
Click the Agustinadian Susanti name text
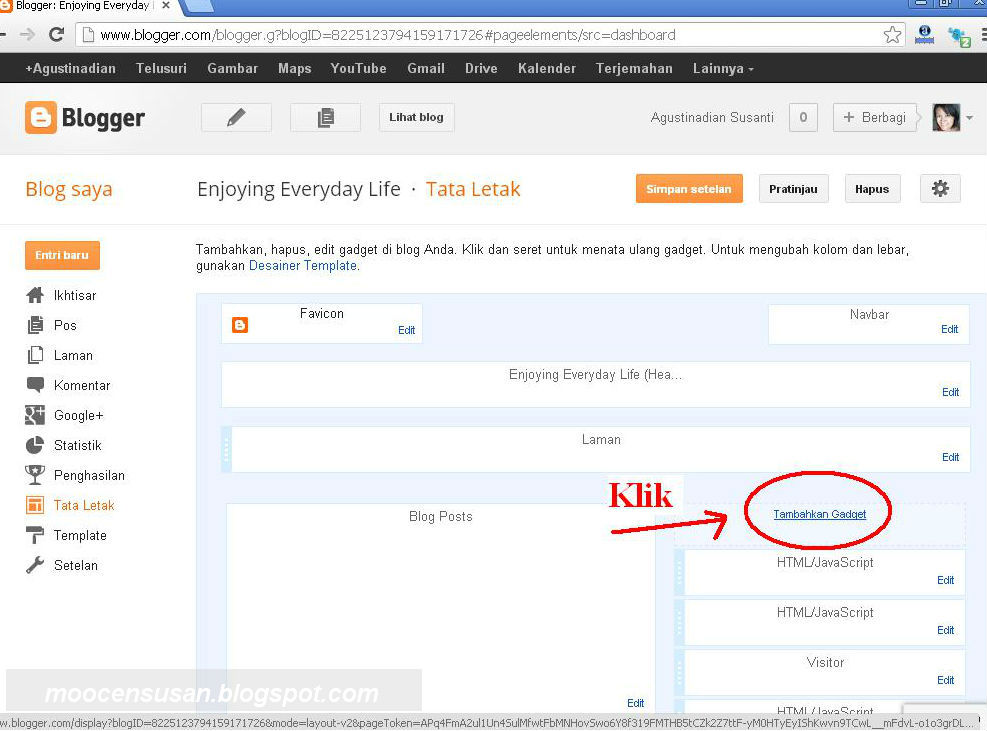click(712, 118)
